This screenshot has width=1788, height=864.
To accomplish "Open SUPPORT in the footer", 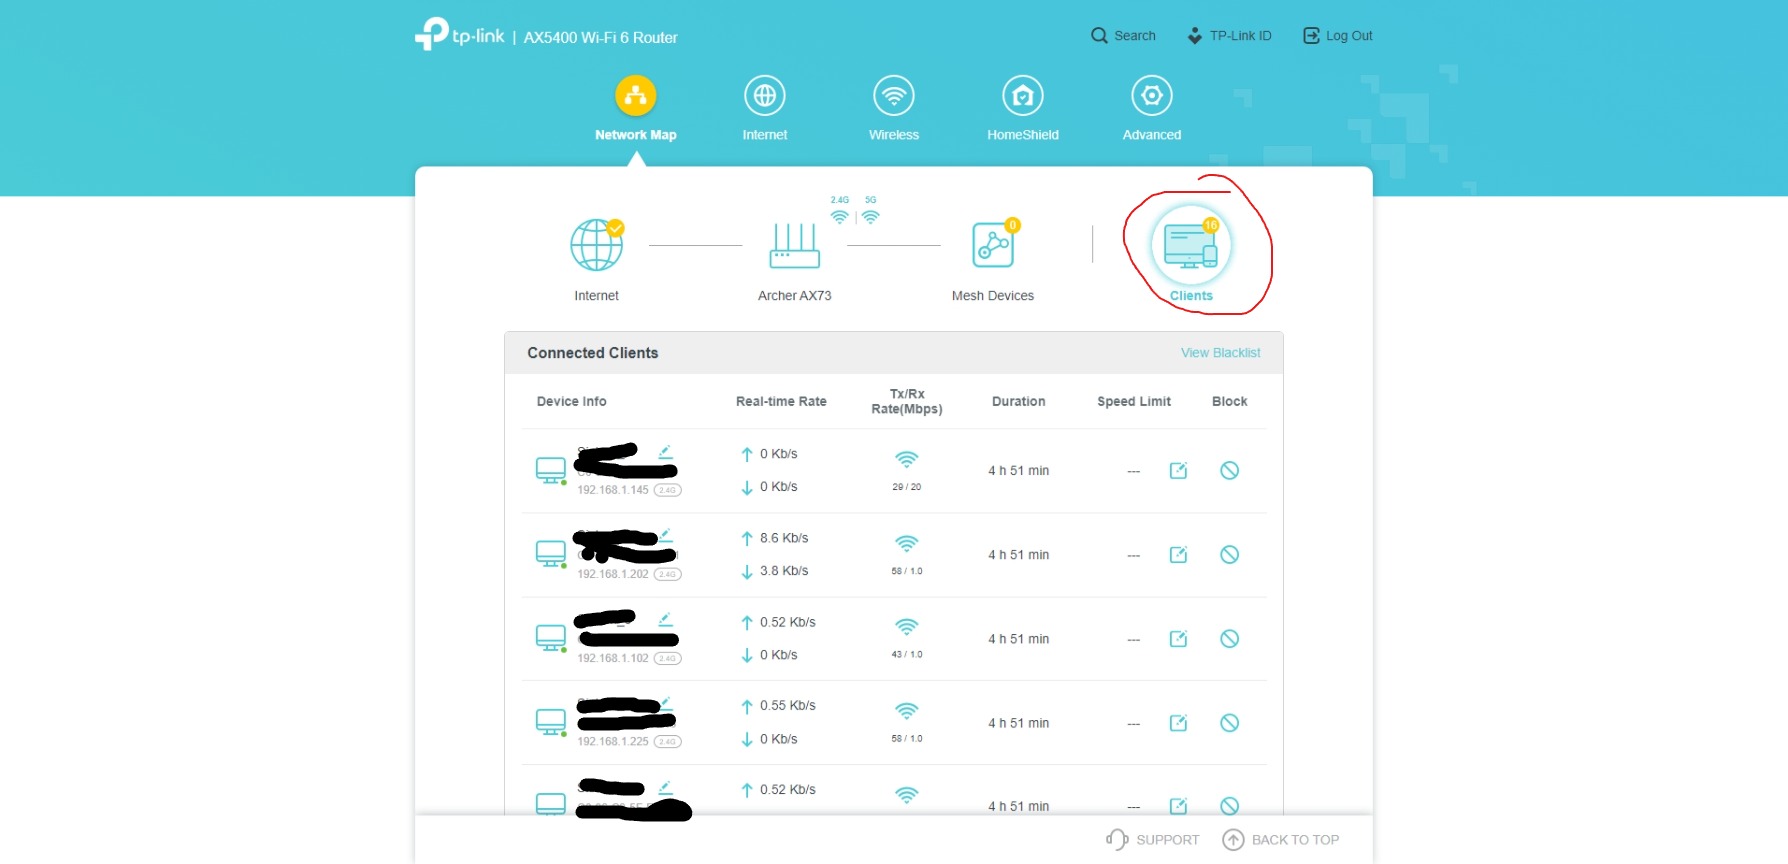I will click(1153, 840).
